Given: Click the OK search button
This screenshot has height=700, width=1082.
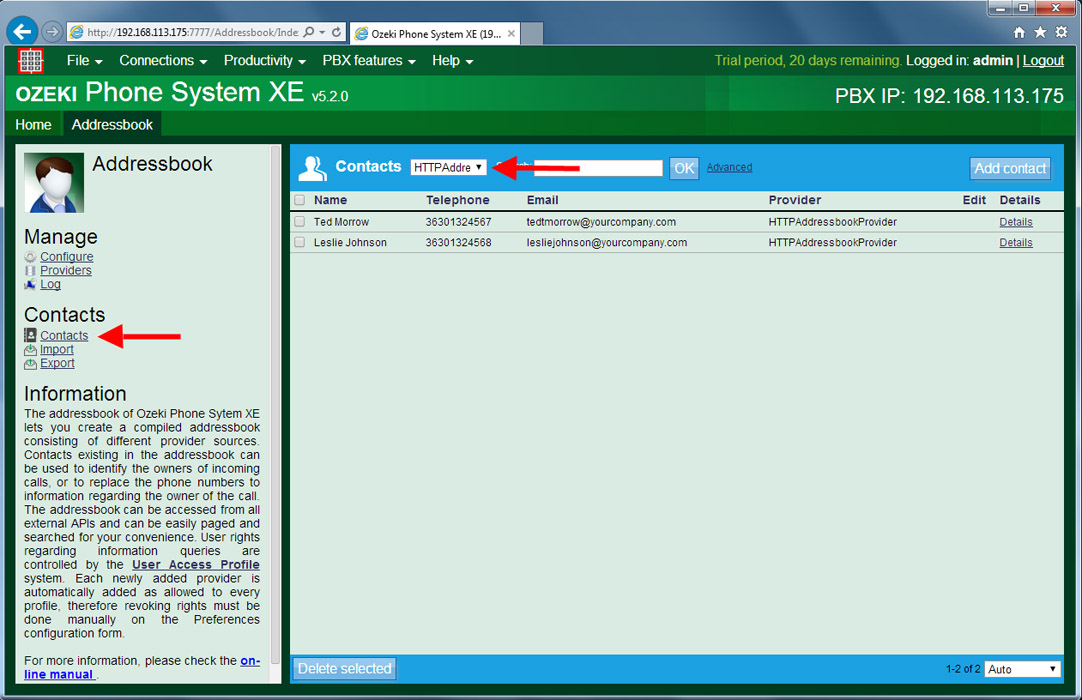Looking at the screenshot, I should [x=684, y=168].
